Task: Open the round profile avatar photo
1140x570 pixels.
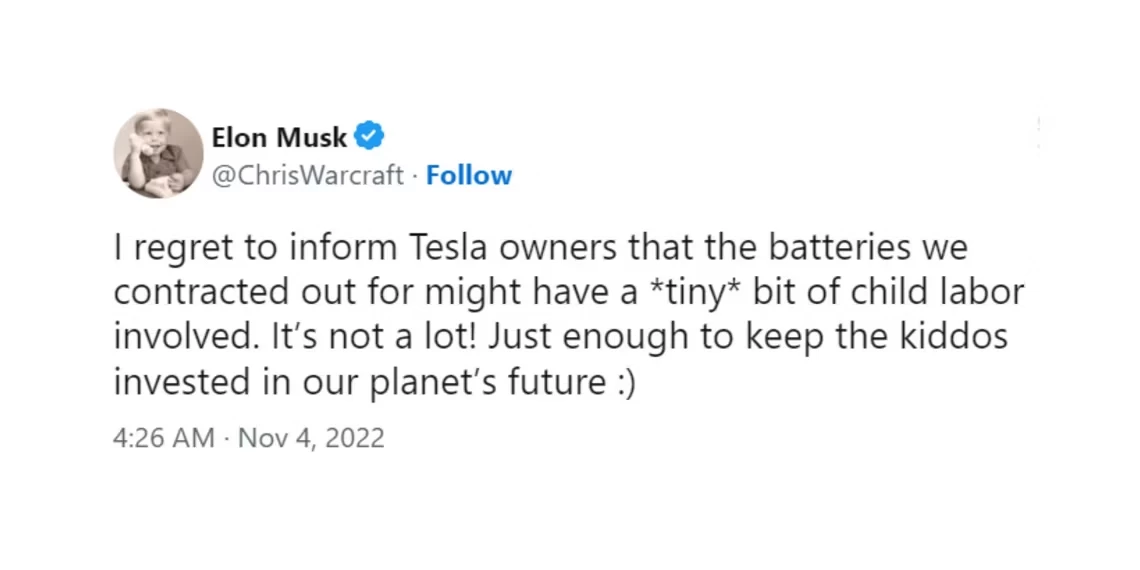Action: click(158, 154)
